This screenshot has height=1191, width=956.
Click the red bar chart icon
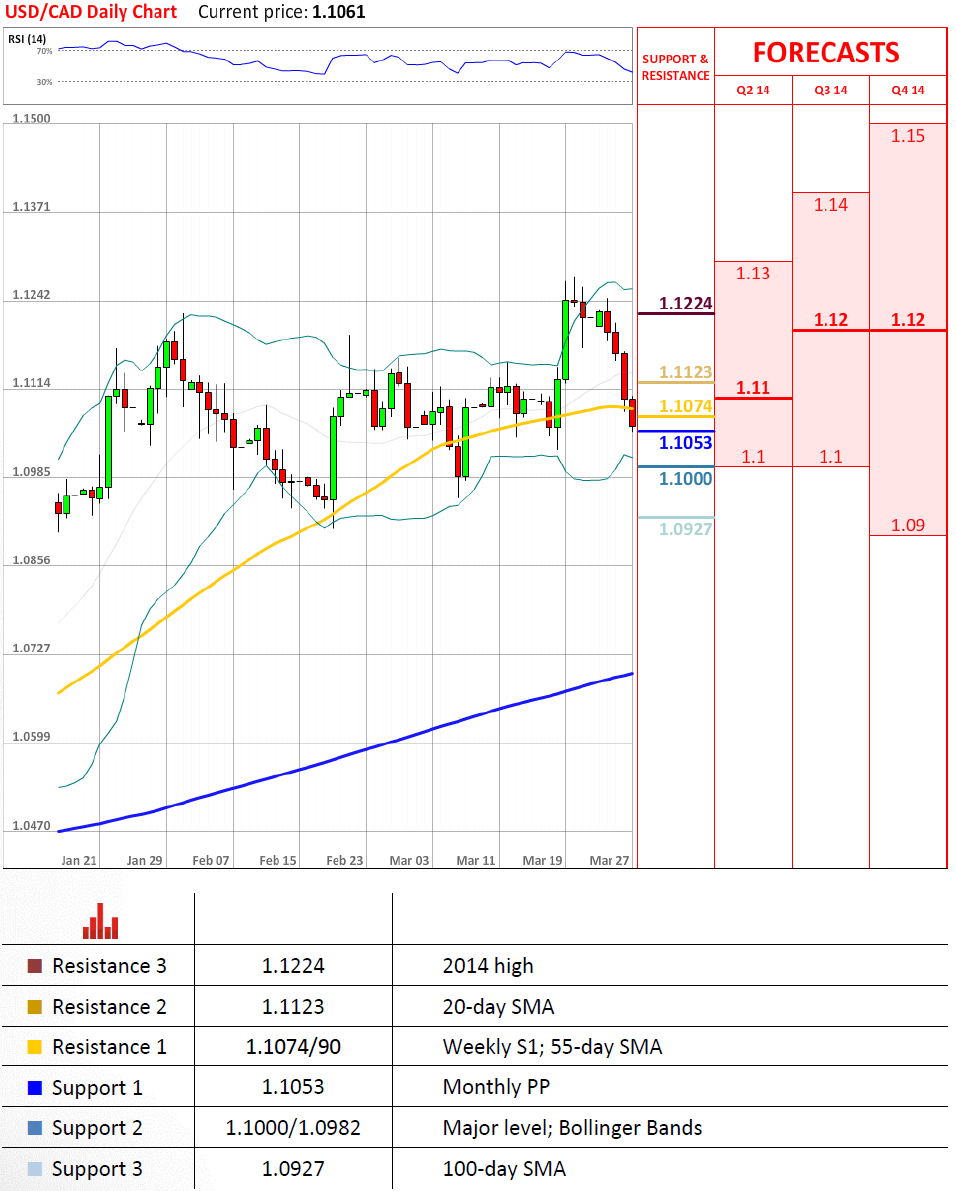coord(100,921)
